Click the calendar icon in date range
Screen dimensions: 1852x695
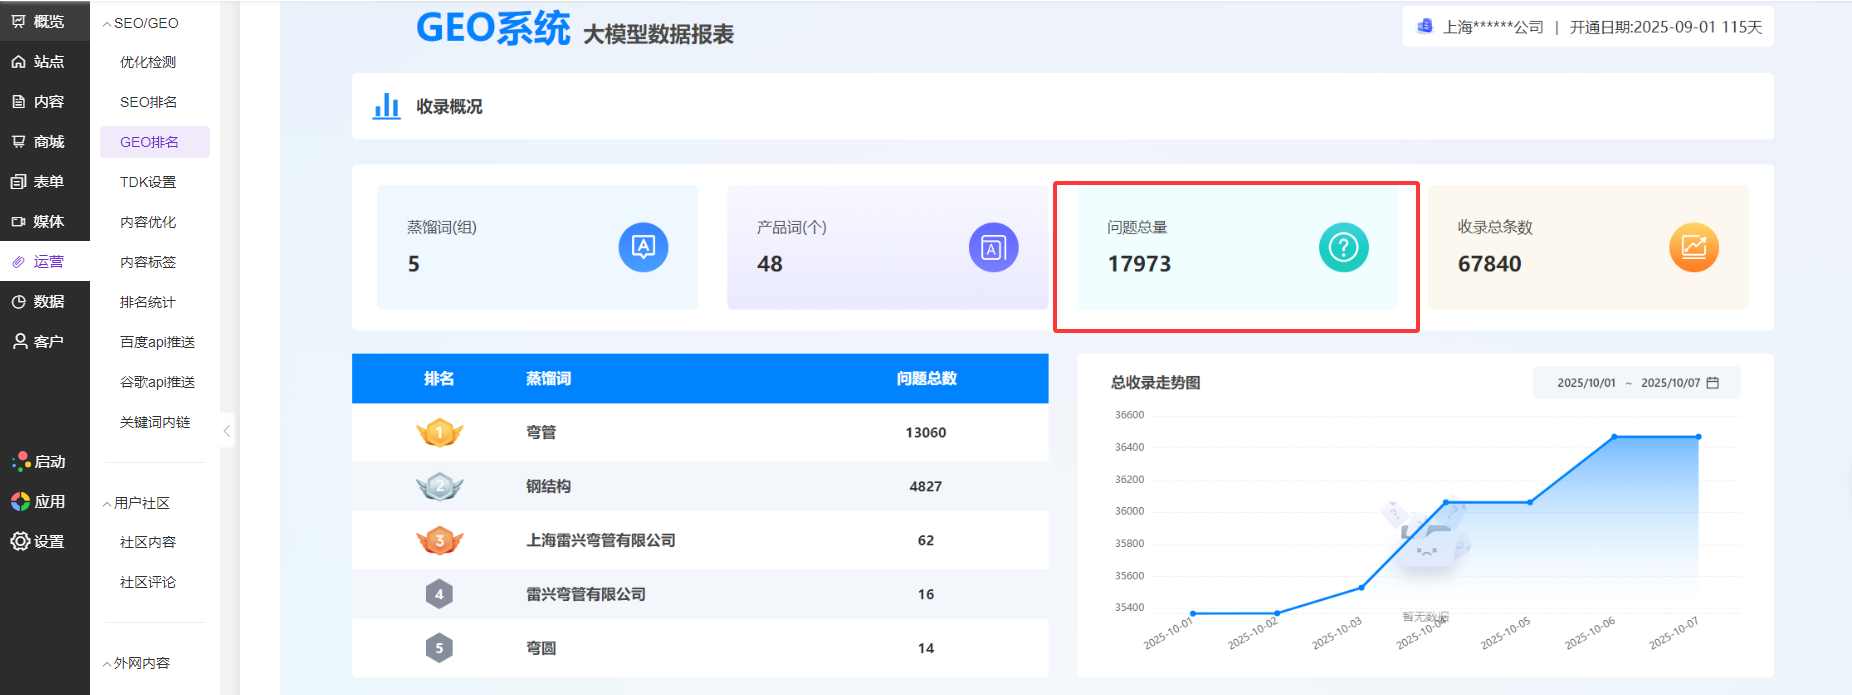point(1712,383)
